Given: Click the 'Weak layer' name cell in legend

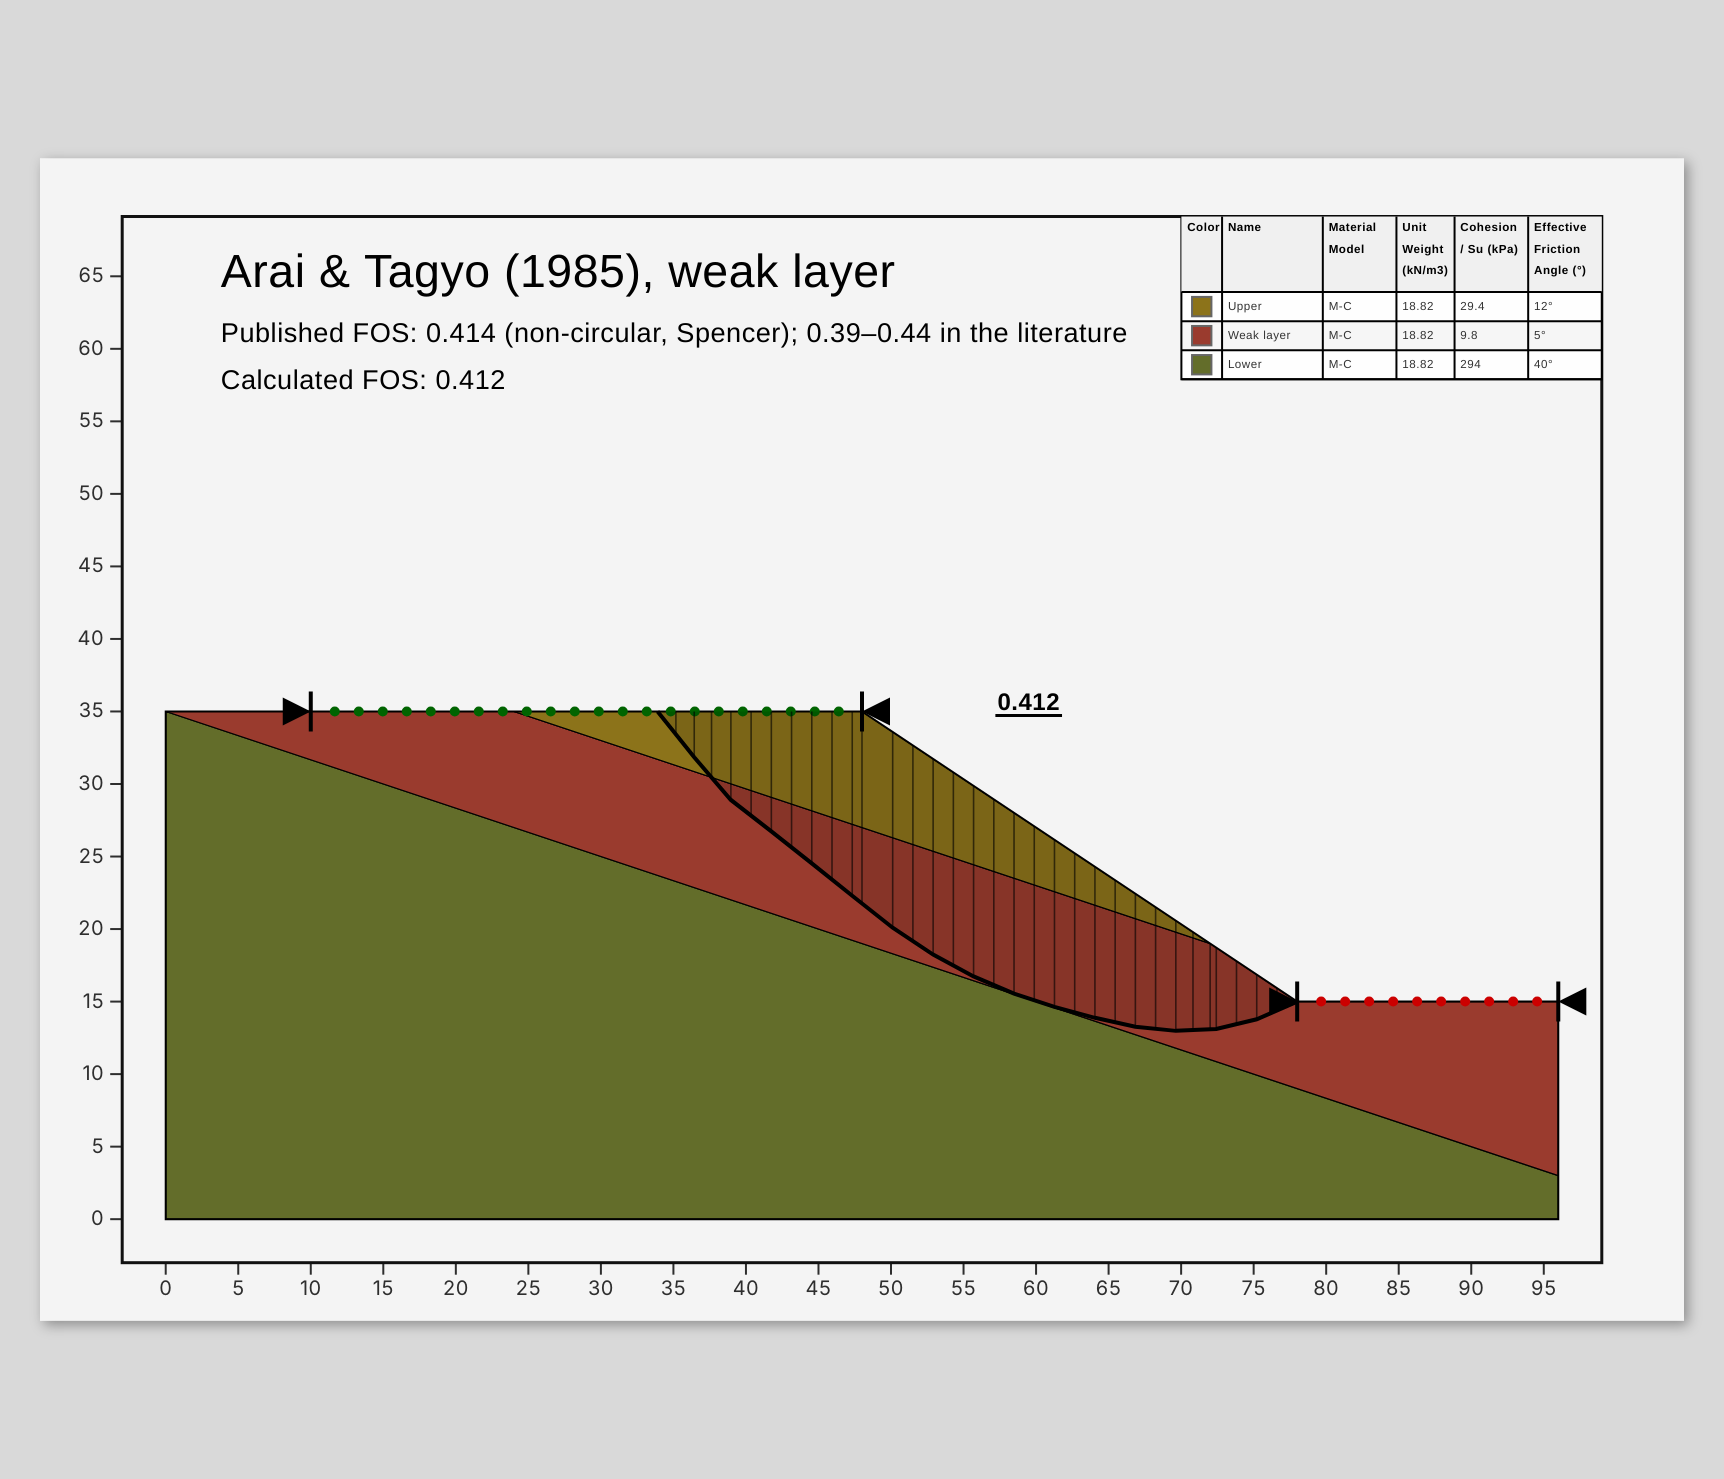Looking at the screenshot, I should [x=1272, y=335].
